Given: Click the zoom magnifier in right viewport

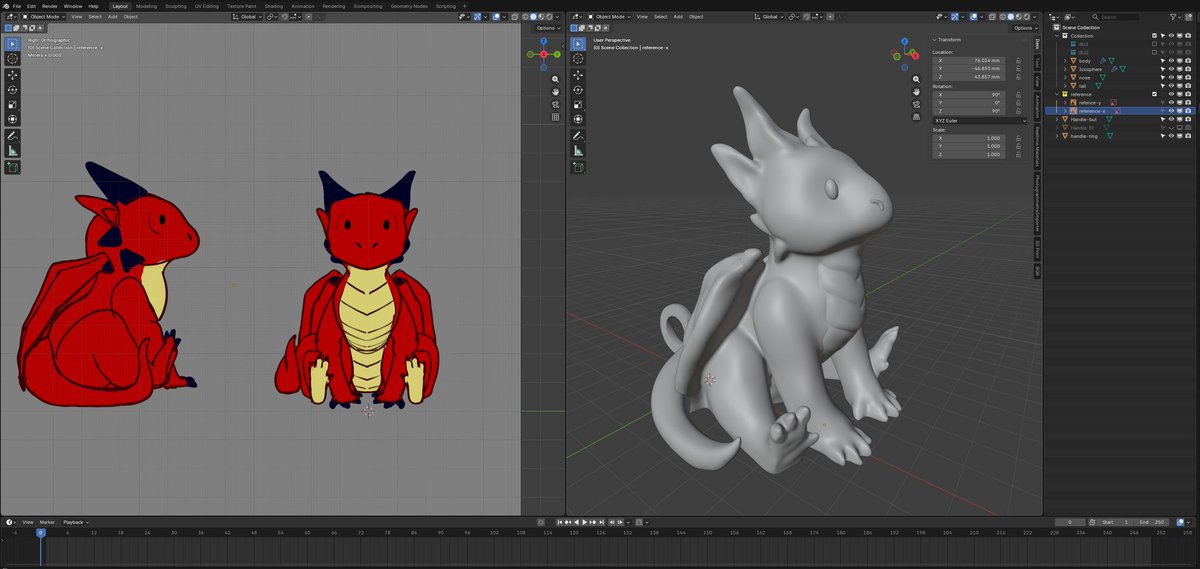Looking at the screenshot, I should coord(916,79).
